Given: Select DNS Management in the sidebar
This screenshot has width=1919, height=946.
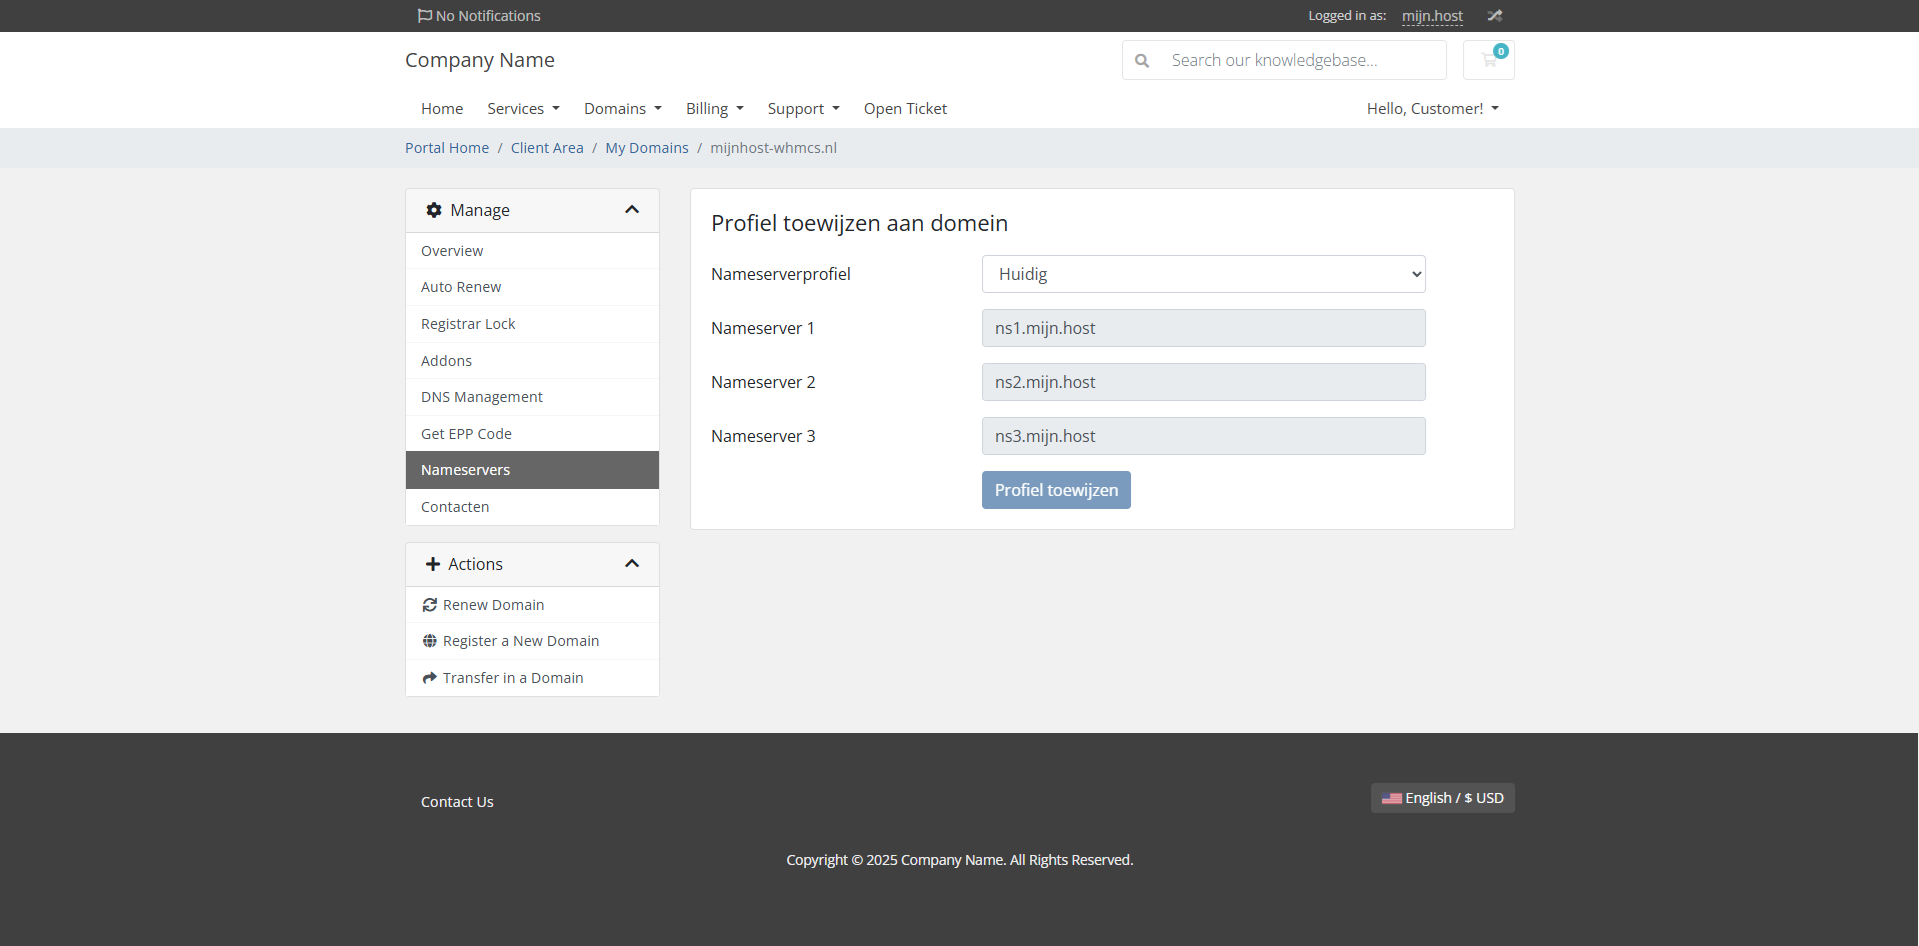Looking at the screenshot, I should [x=482, y=397].
